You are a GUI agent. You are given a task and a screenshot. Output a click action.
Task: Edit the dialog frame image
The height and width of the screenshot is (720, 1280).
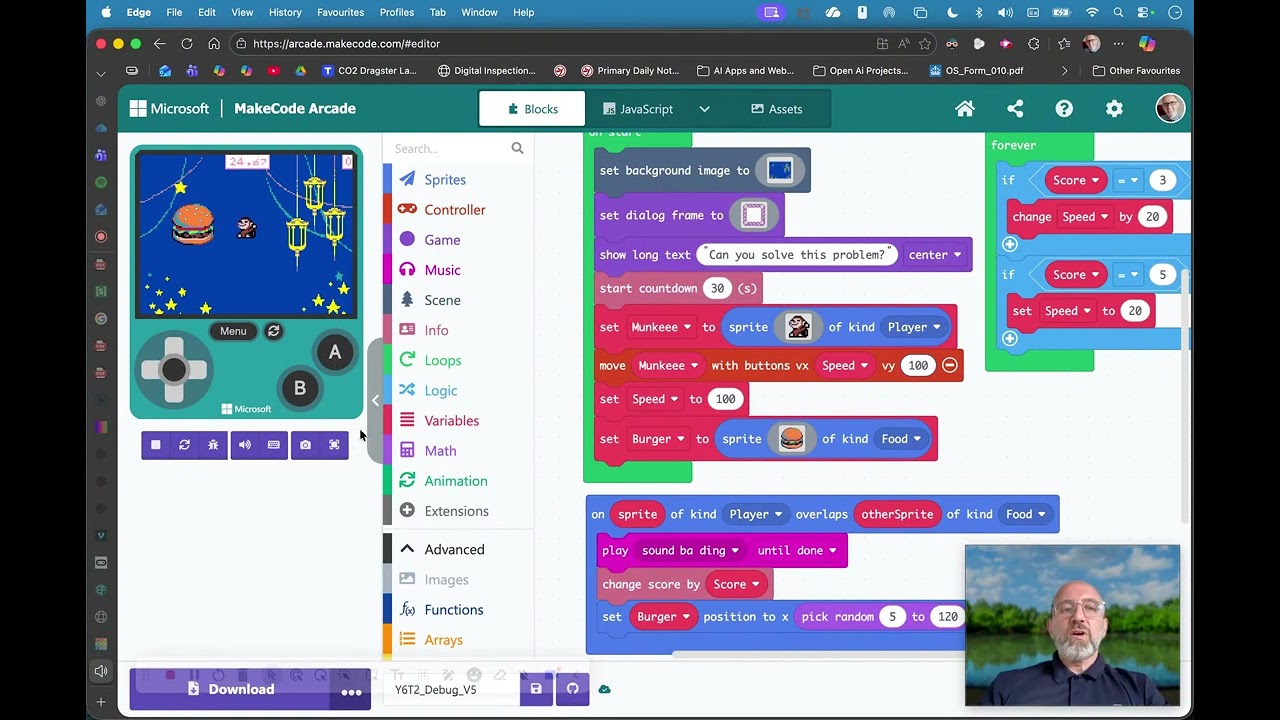pyautogui.click(x=754, y=215)
